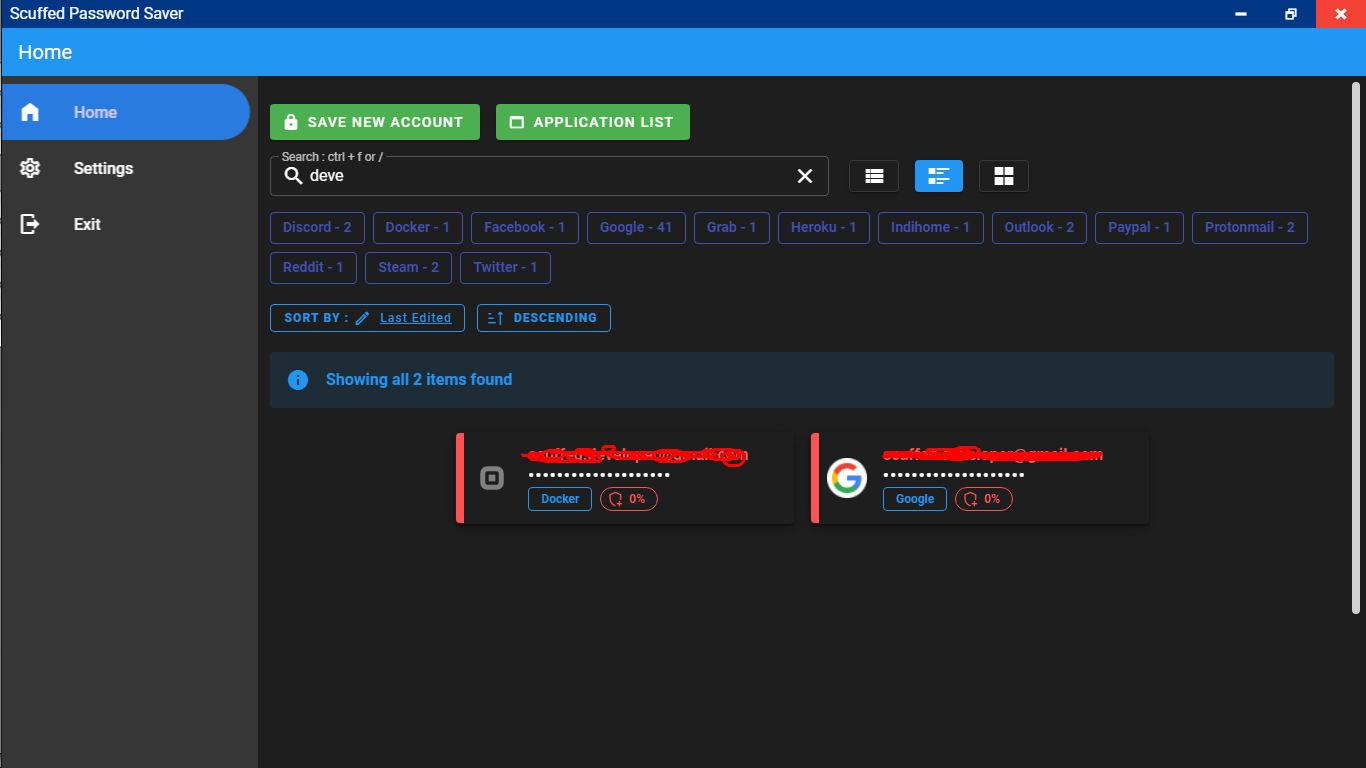Open Settings from the sidebar
1366x768 pixels.
(x=125, y=168)
